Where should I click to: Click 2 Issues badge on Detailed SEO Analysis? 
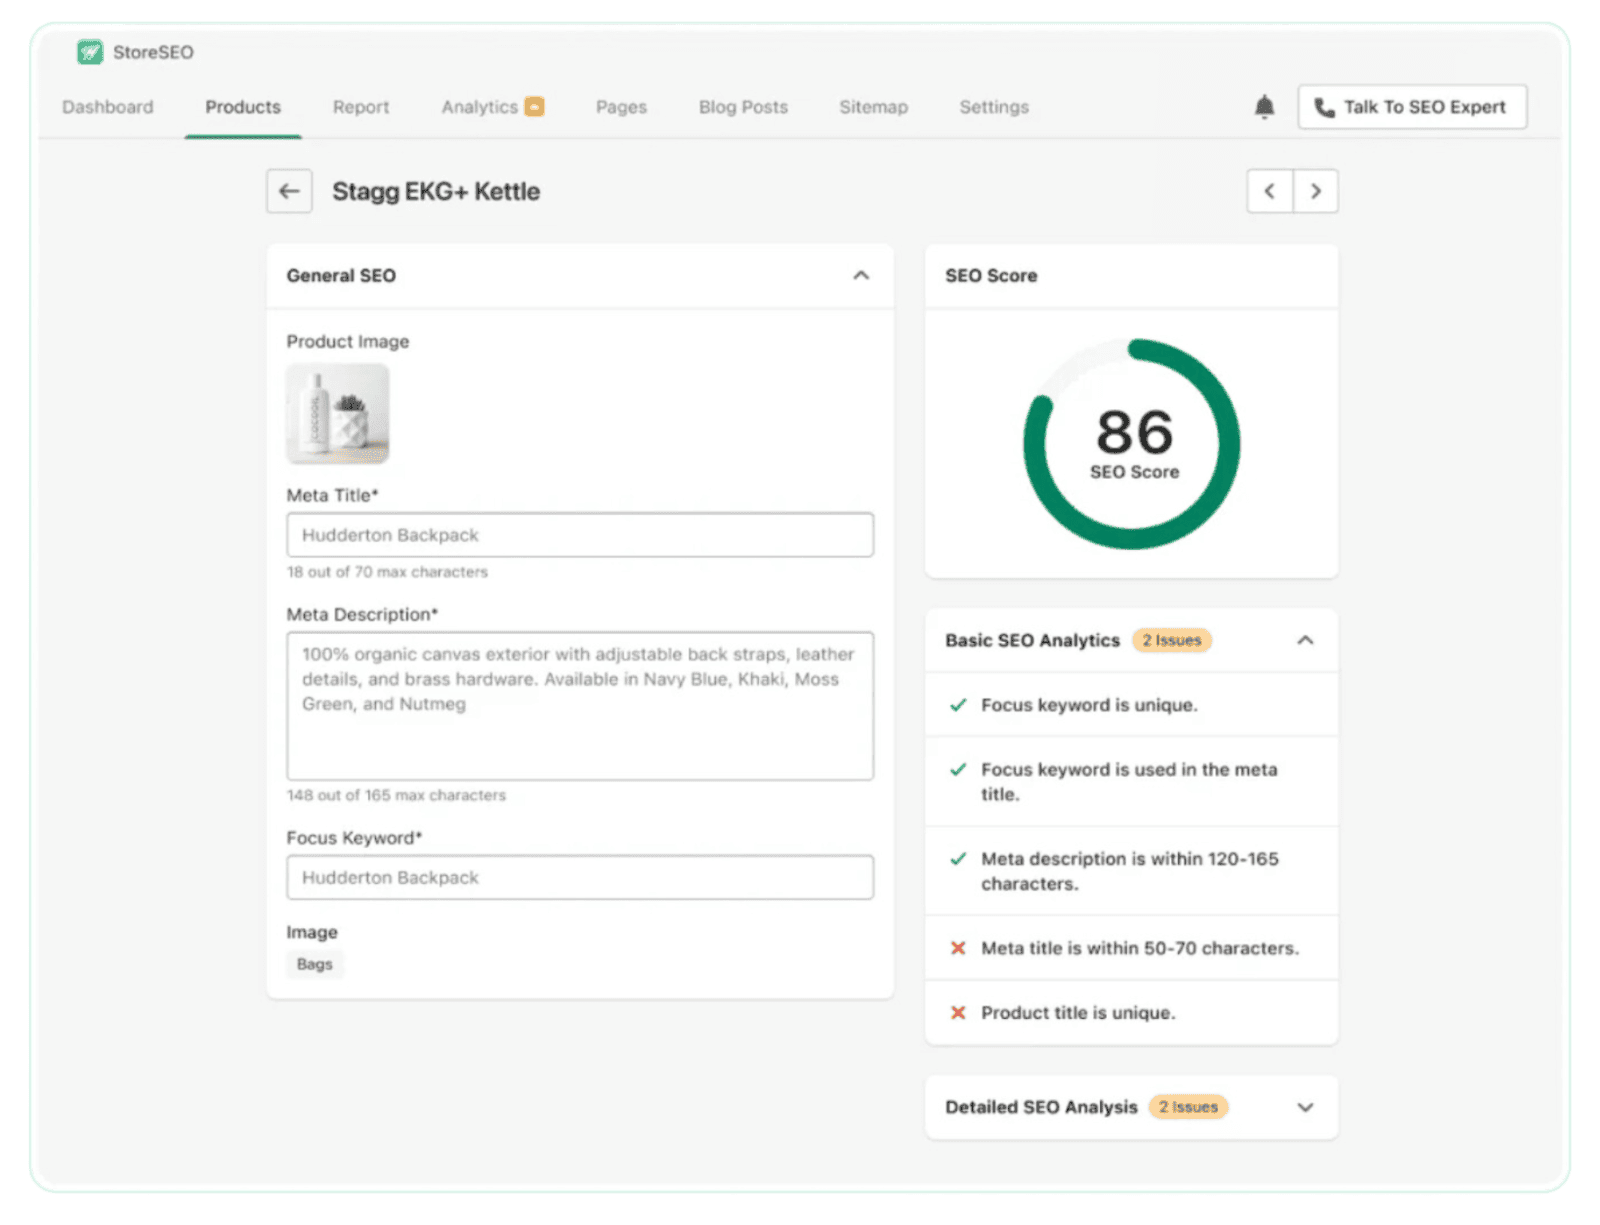tap(1188, 1107)
